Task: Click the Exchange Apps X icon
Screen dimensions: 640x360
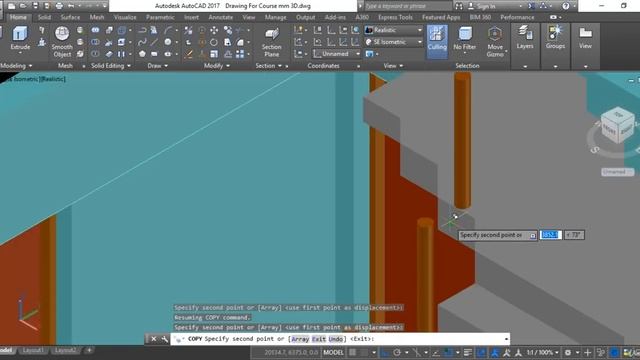Action: (531, 6)
